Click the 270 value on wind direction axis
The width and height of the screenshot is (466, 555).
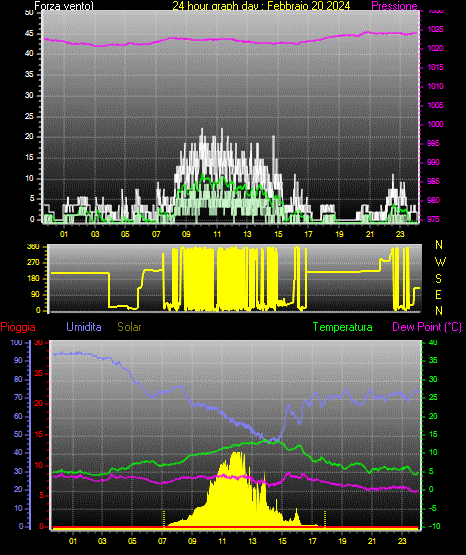33,263
